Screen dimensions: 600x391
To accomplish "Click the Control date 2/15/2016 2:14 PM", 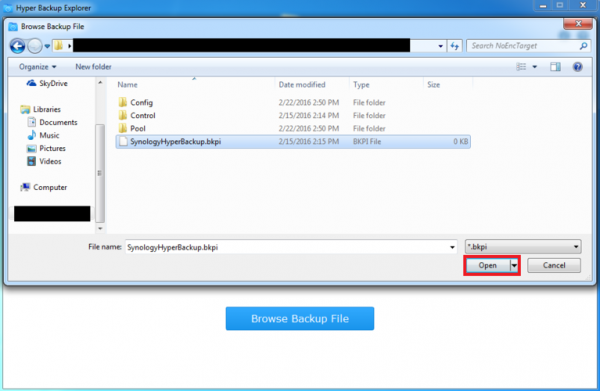I will pos(309,116).
